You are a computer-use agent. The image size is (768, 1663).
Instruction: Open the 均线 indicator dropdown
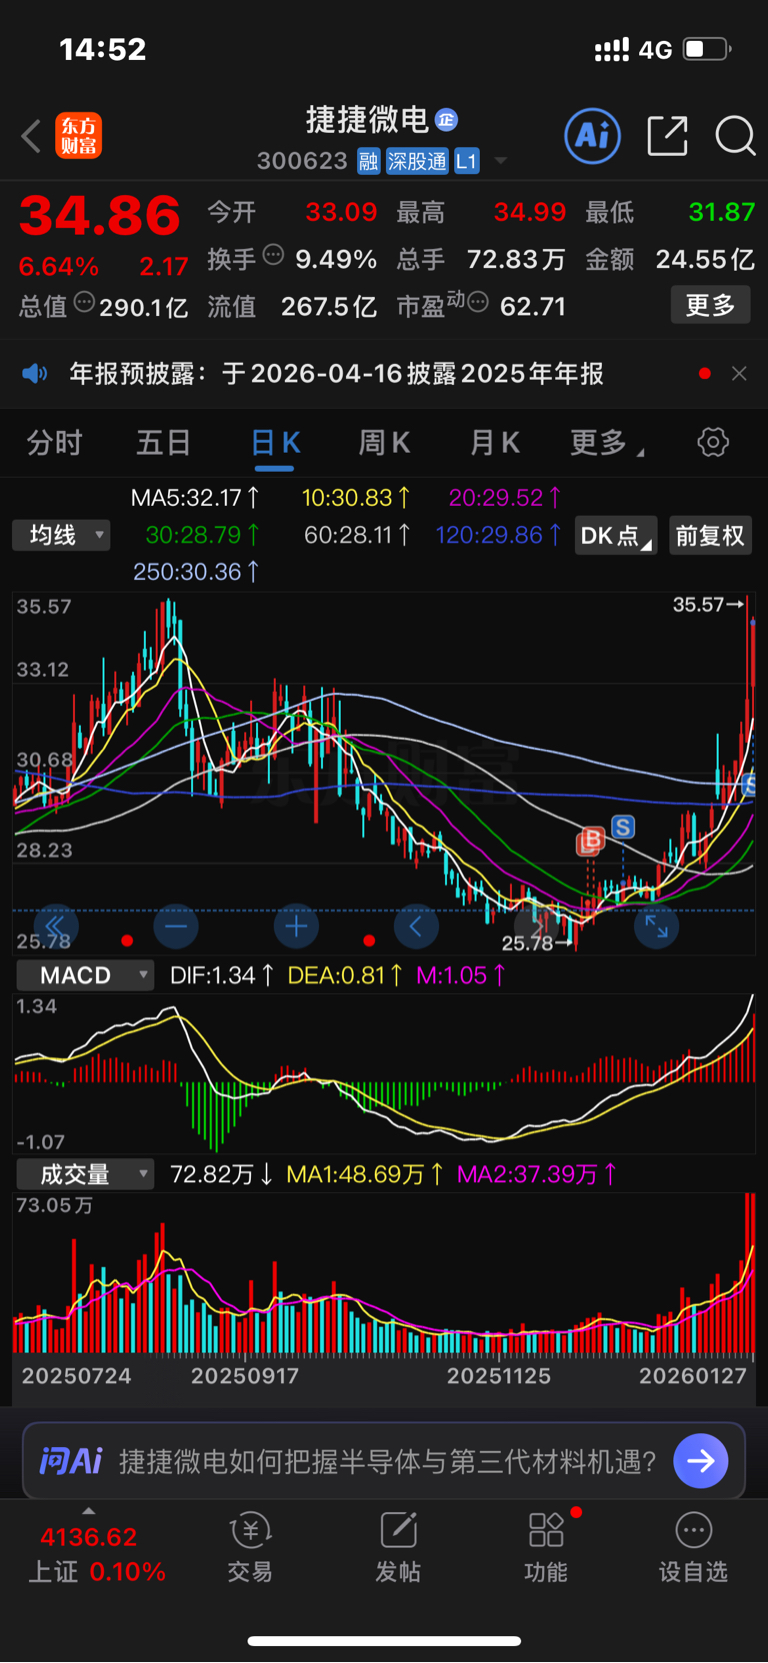coord(61,535)
